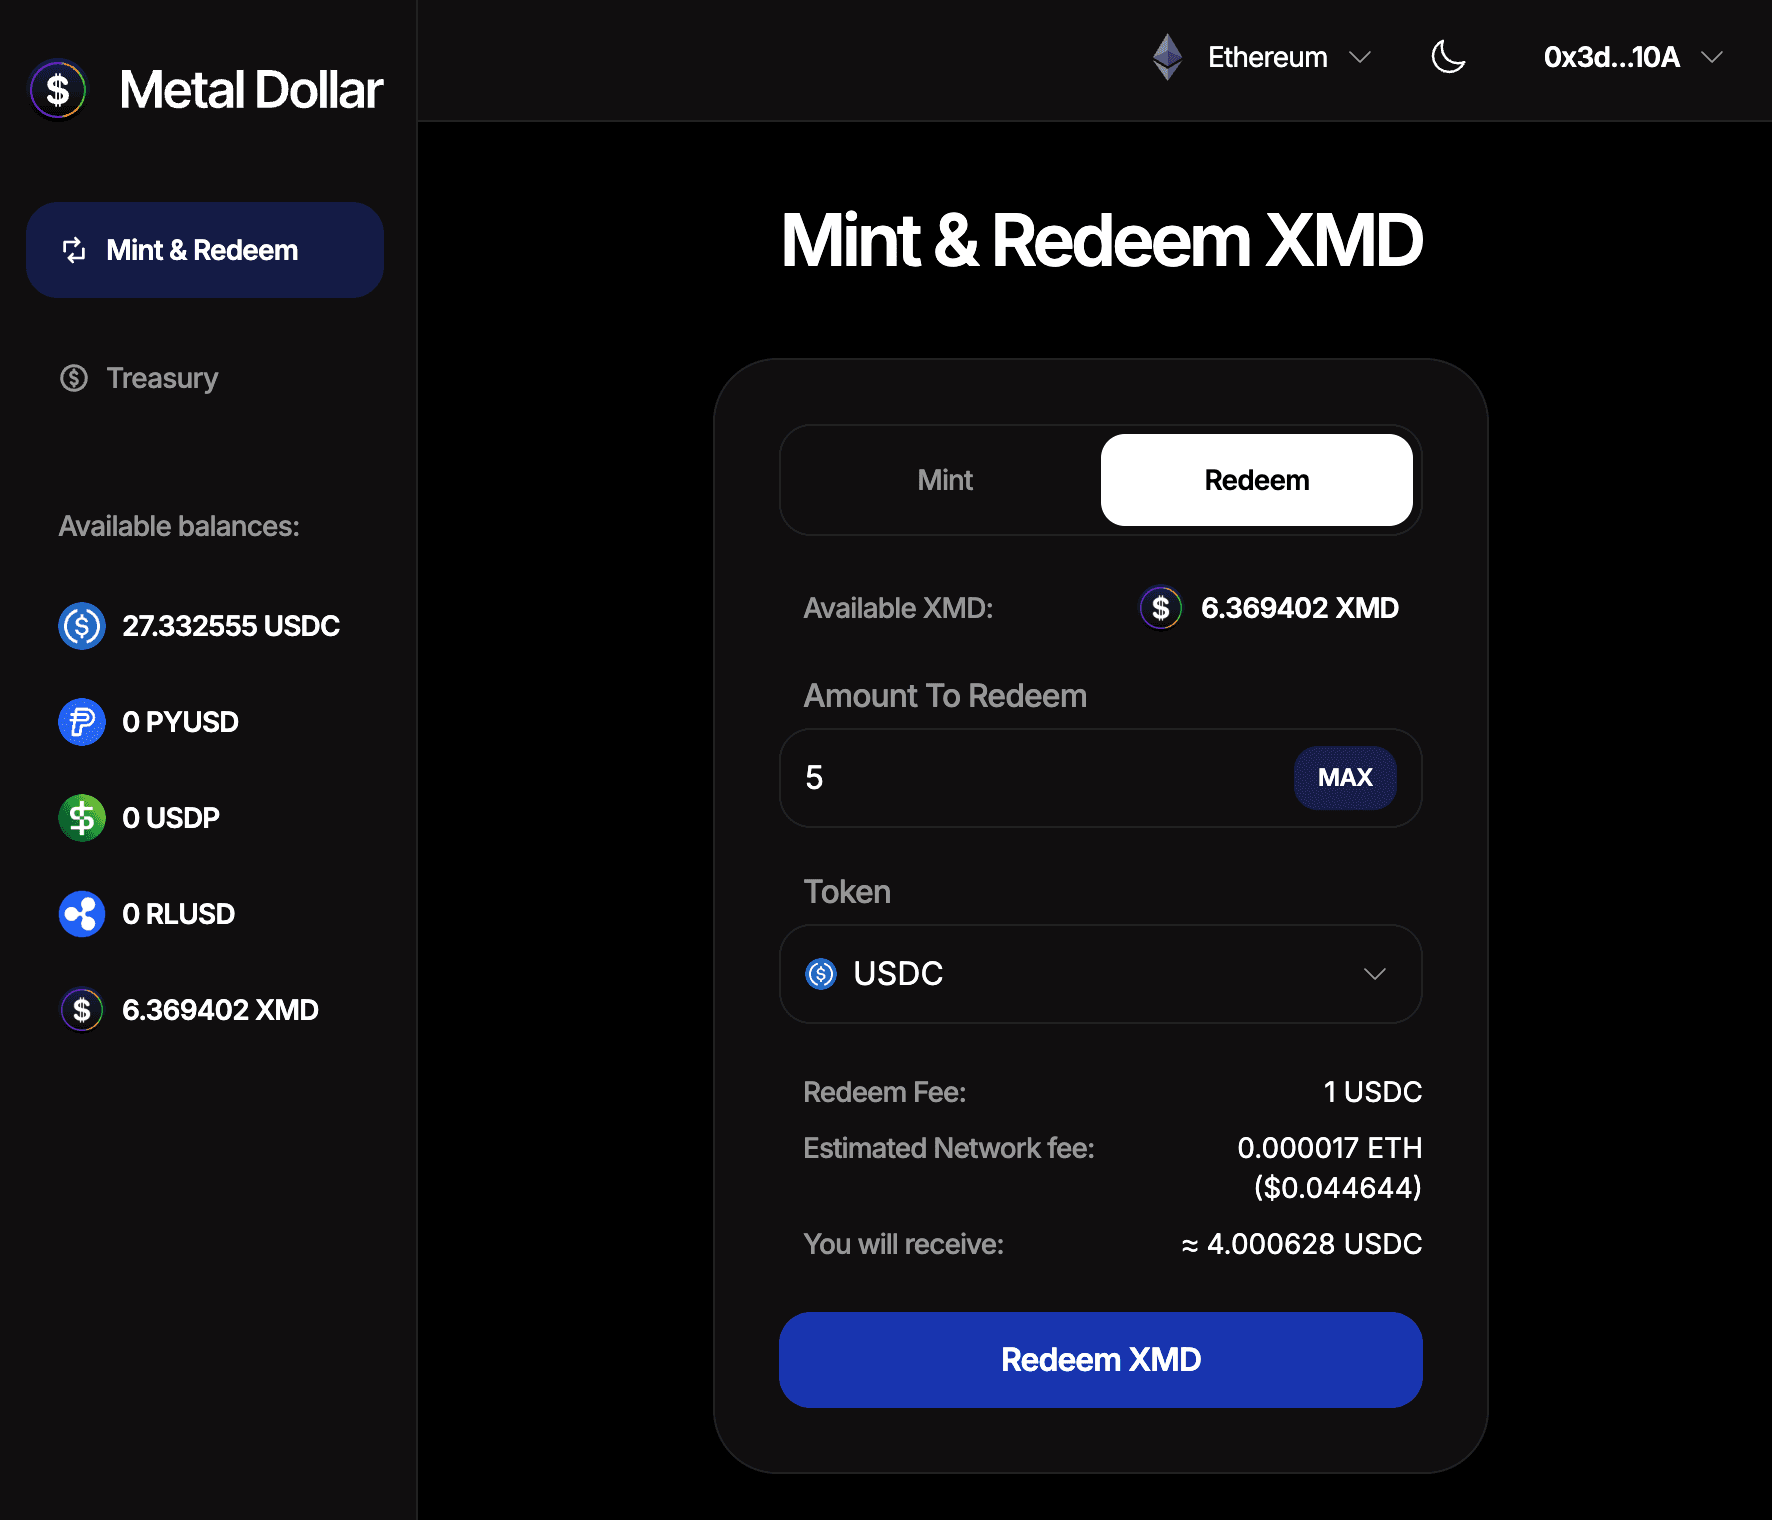This screenshot has height=1520, width=1772.
Task: Click the Mint & Redeem swap icon
Action: tap(74, 250)
